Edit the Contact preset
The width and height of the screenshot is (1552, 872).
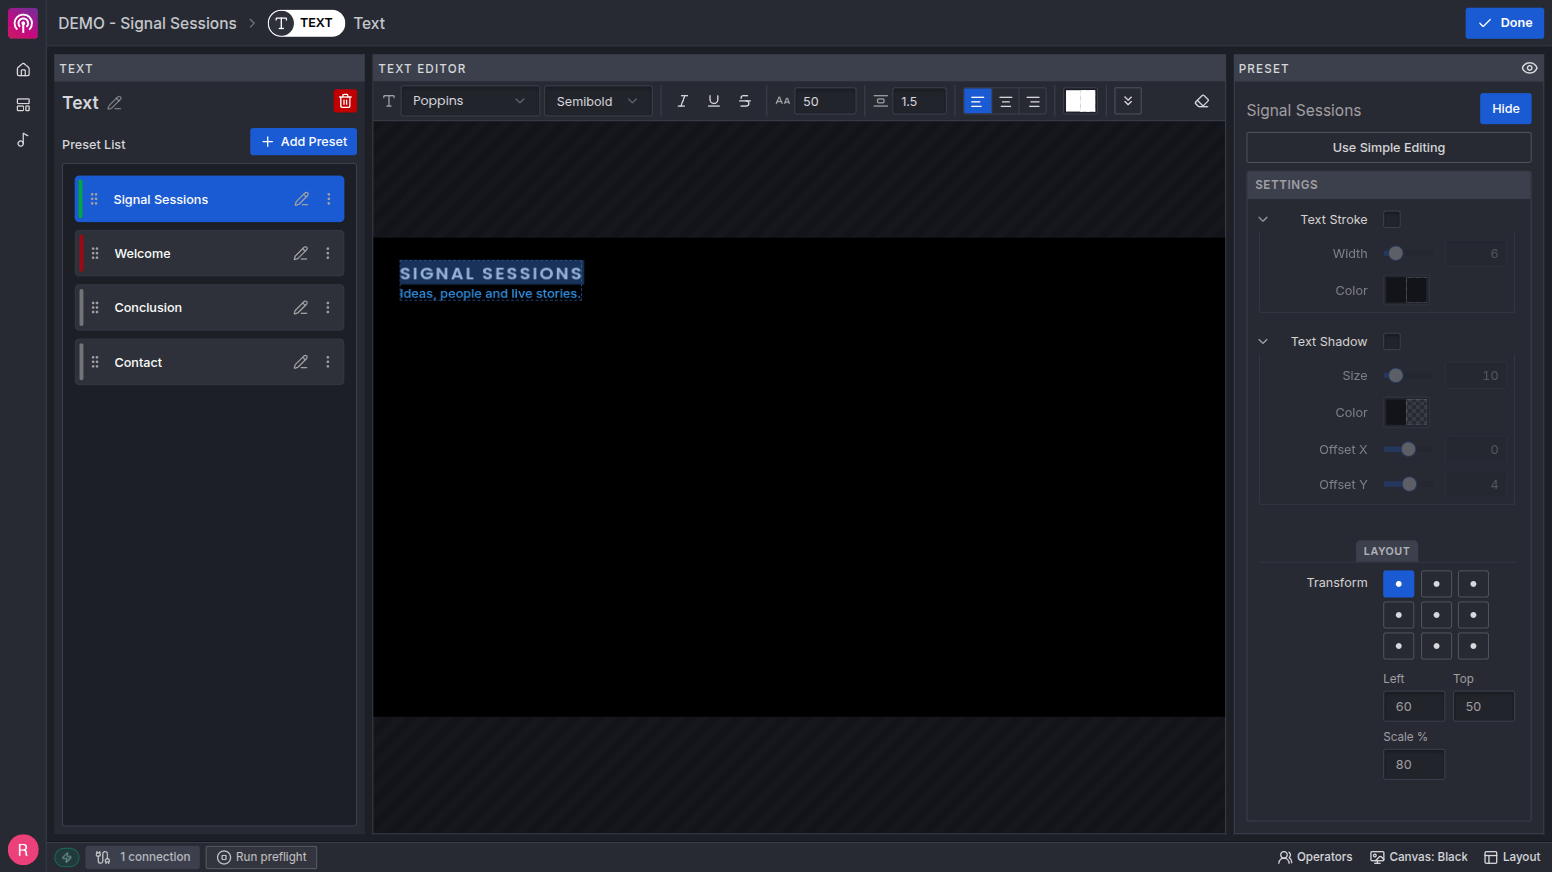tap(301, 362)
